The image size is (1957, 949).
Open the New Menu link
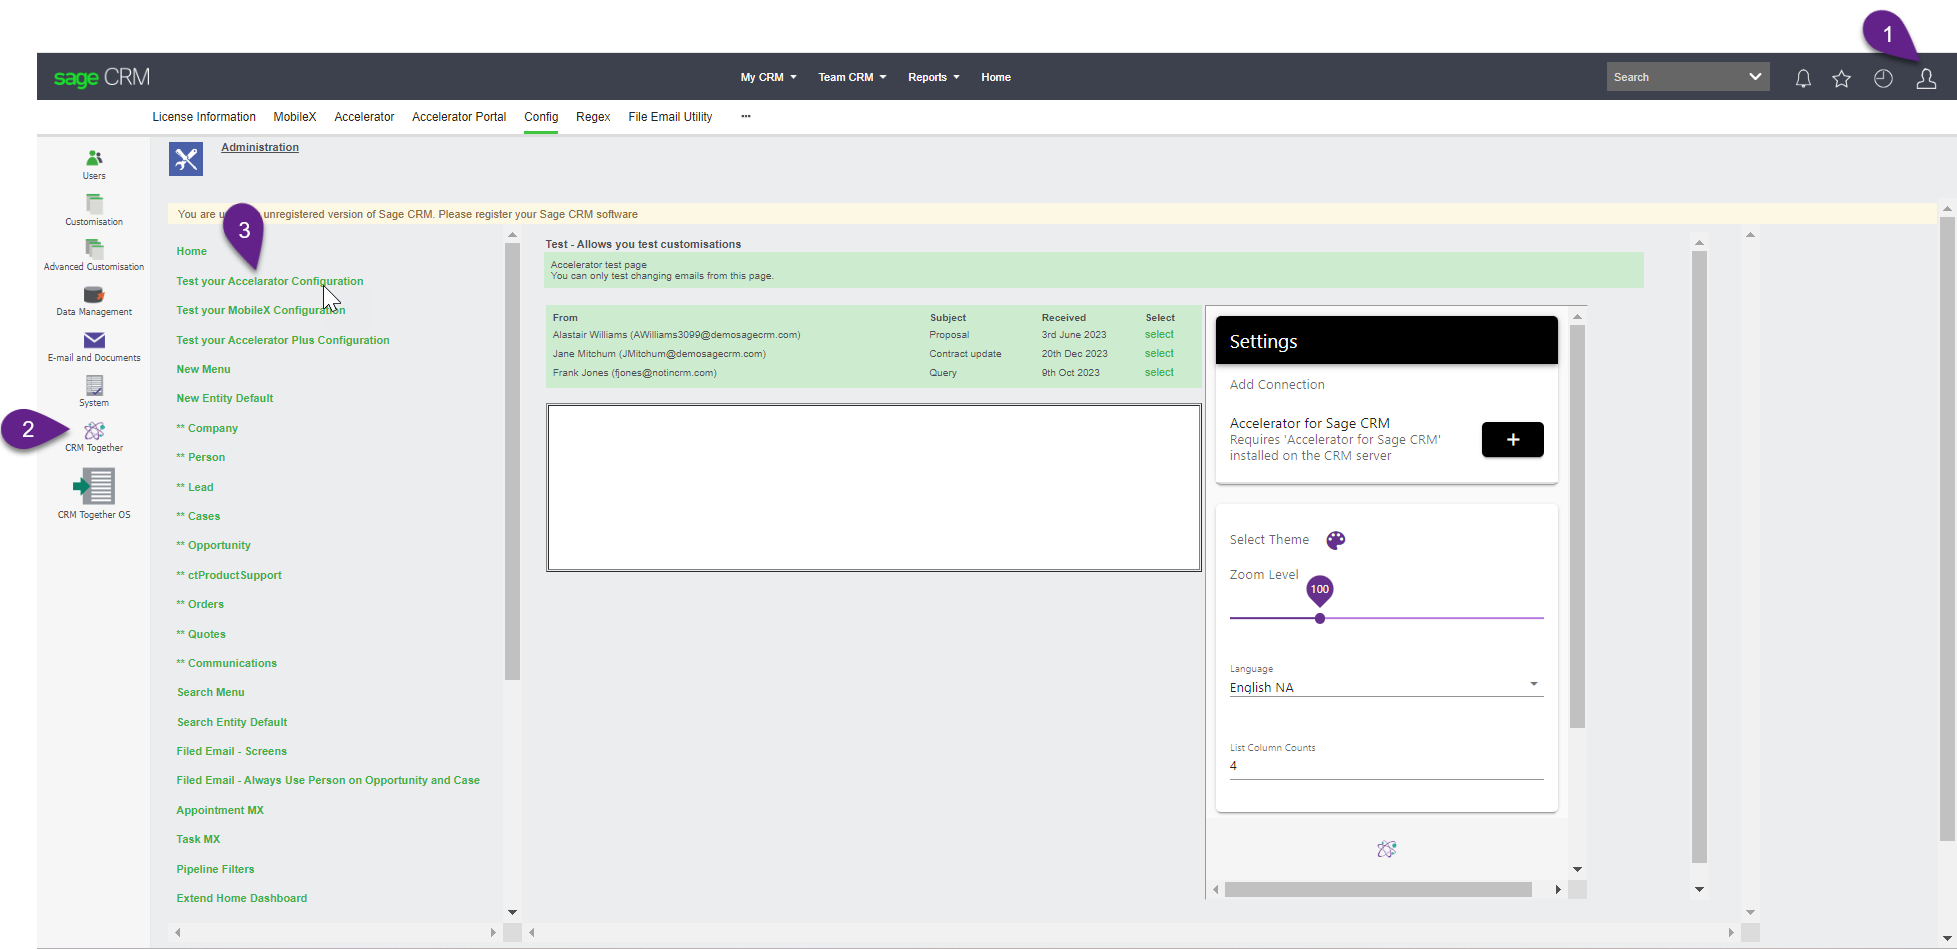(x=203, y=369)
